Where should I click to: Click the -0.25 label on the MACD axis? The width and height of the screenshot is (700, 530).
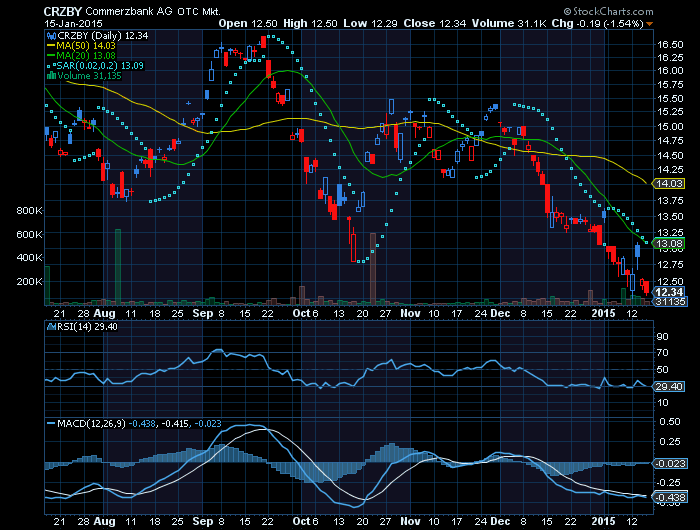[x=668, y=483]
